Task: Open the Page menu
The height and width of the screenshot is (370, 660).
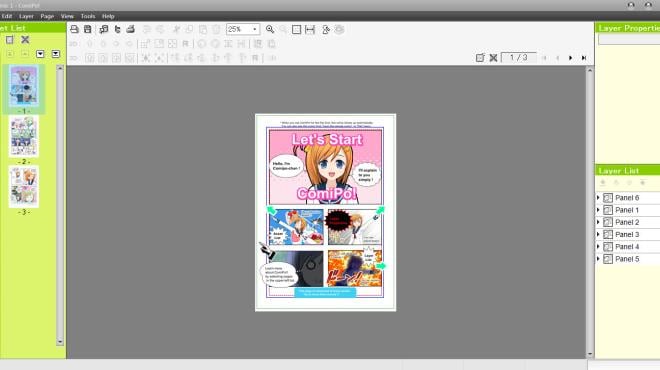Action: click(47, 16)
